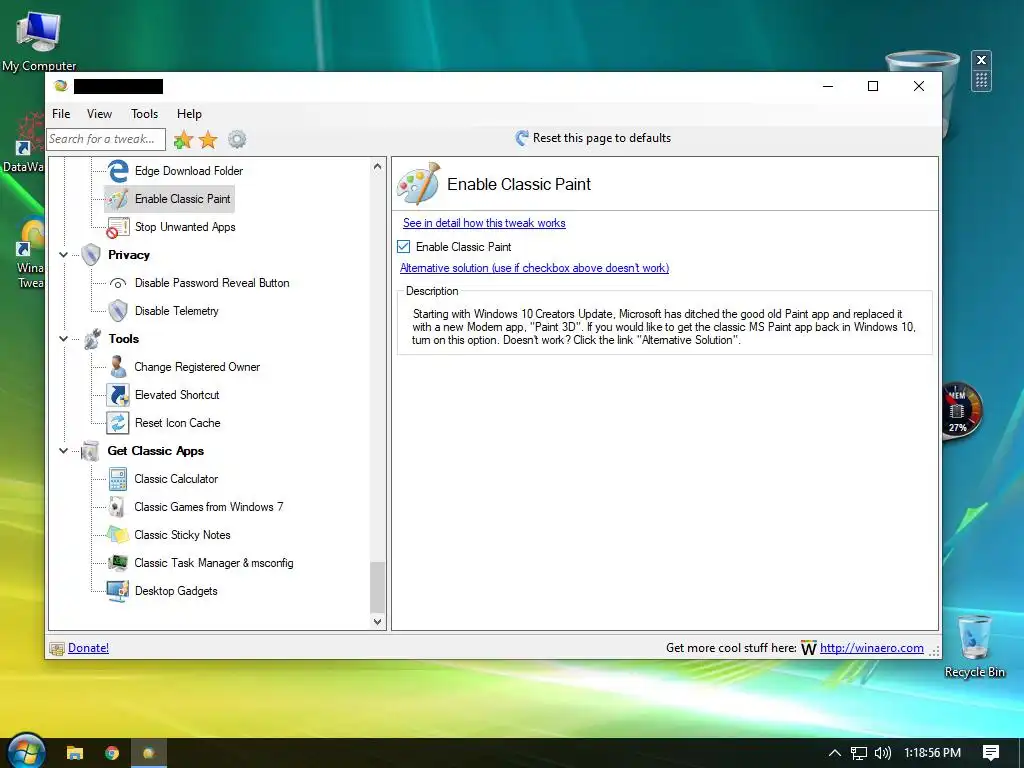
Task: Launch Chrome from the taskbar
Action: click(x=112, y=753)
